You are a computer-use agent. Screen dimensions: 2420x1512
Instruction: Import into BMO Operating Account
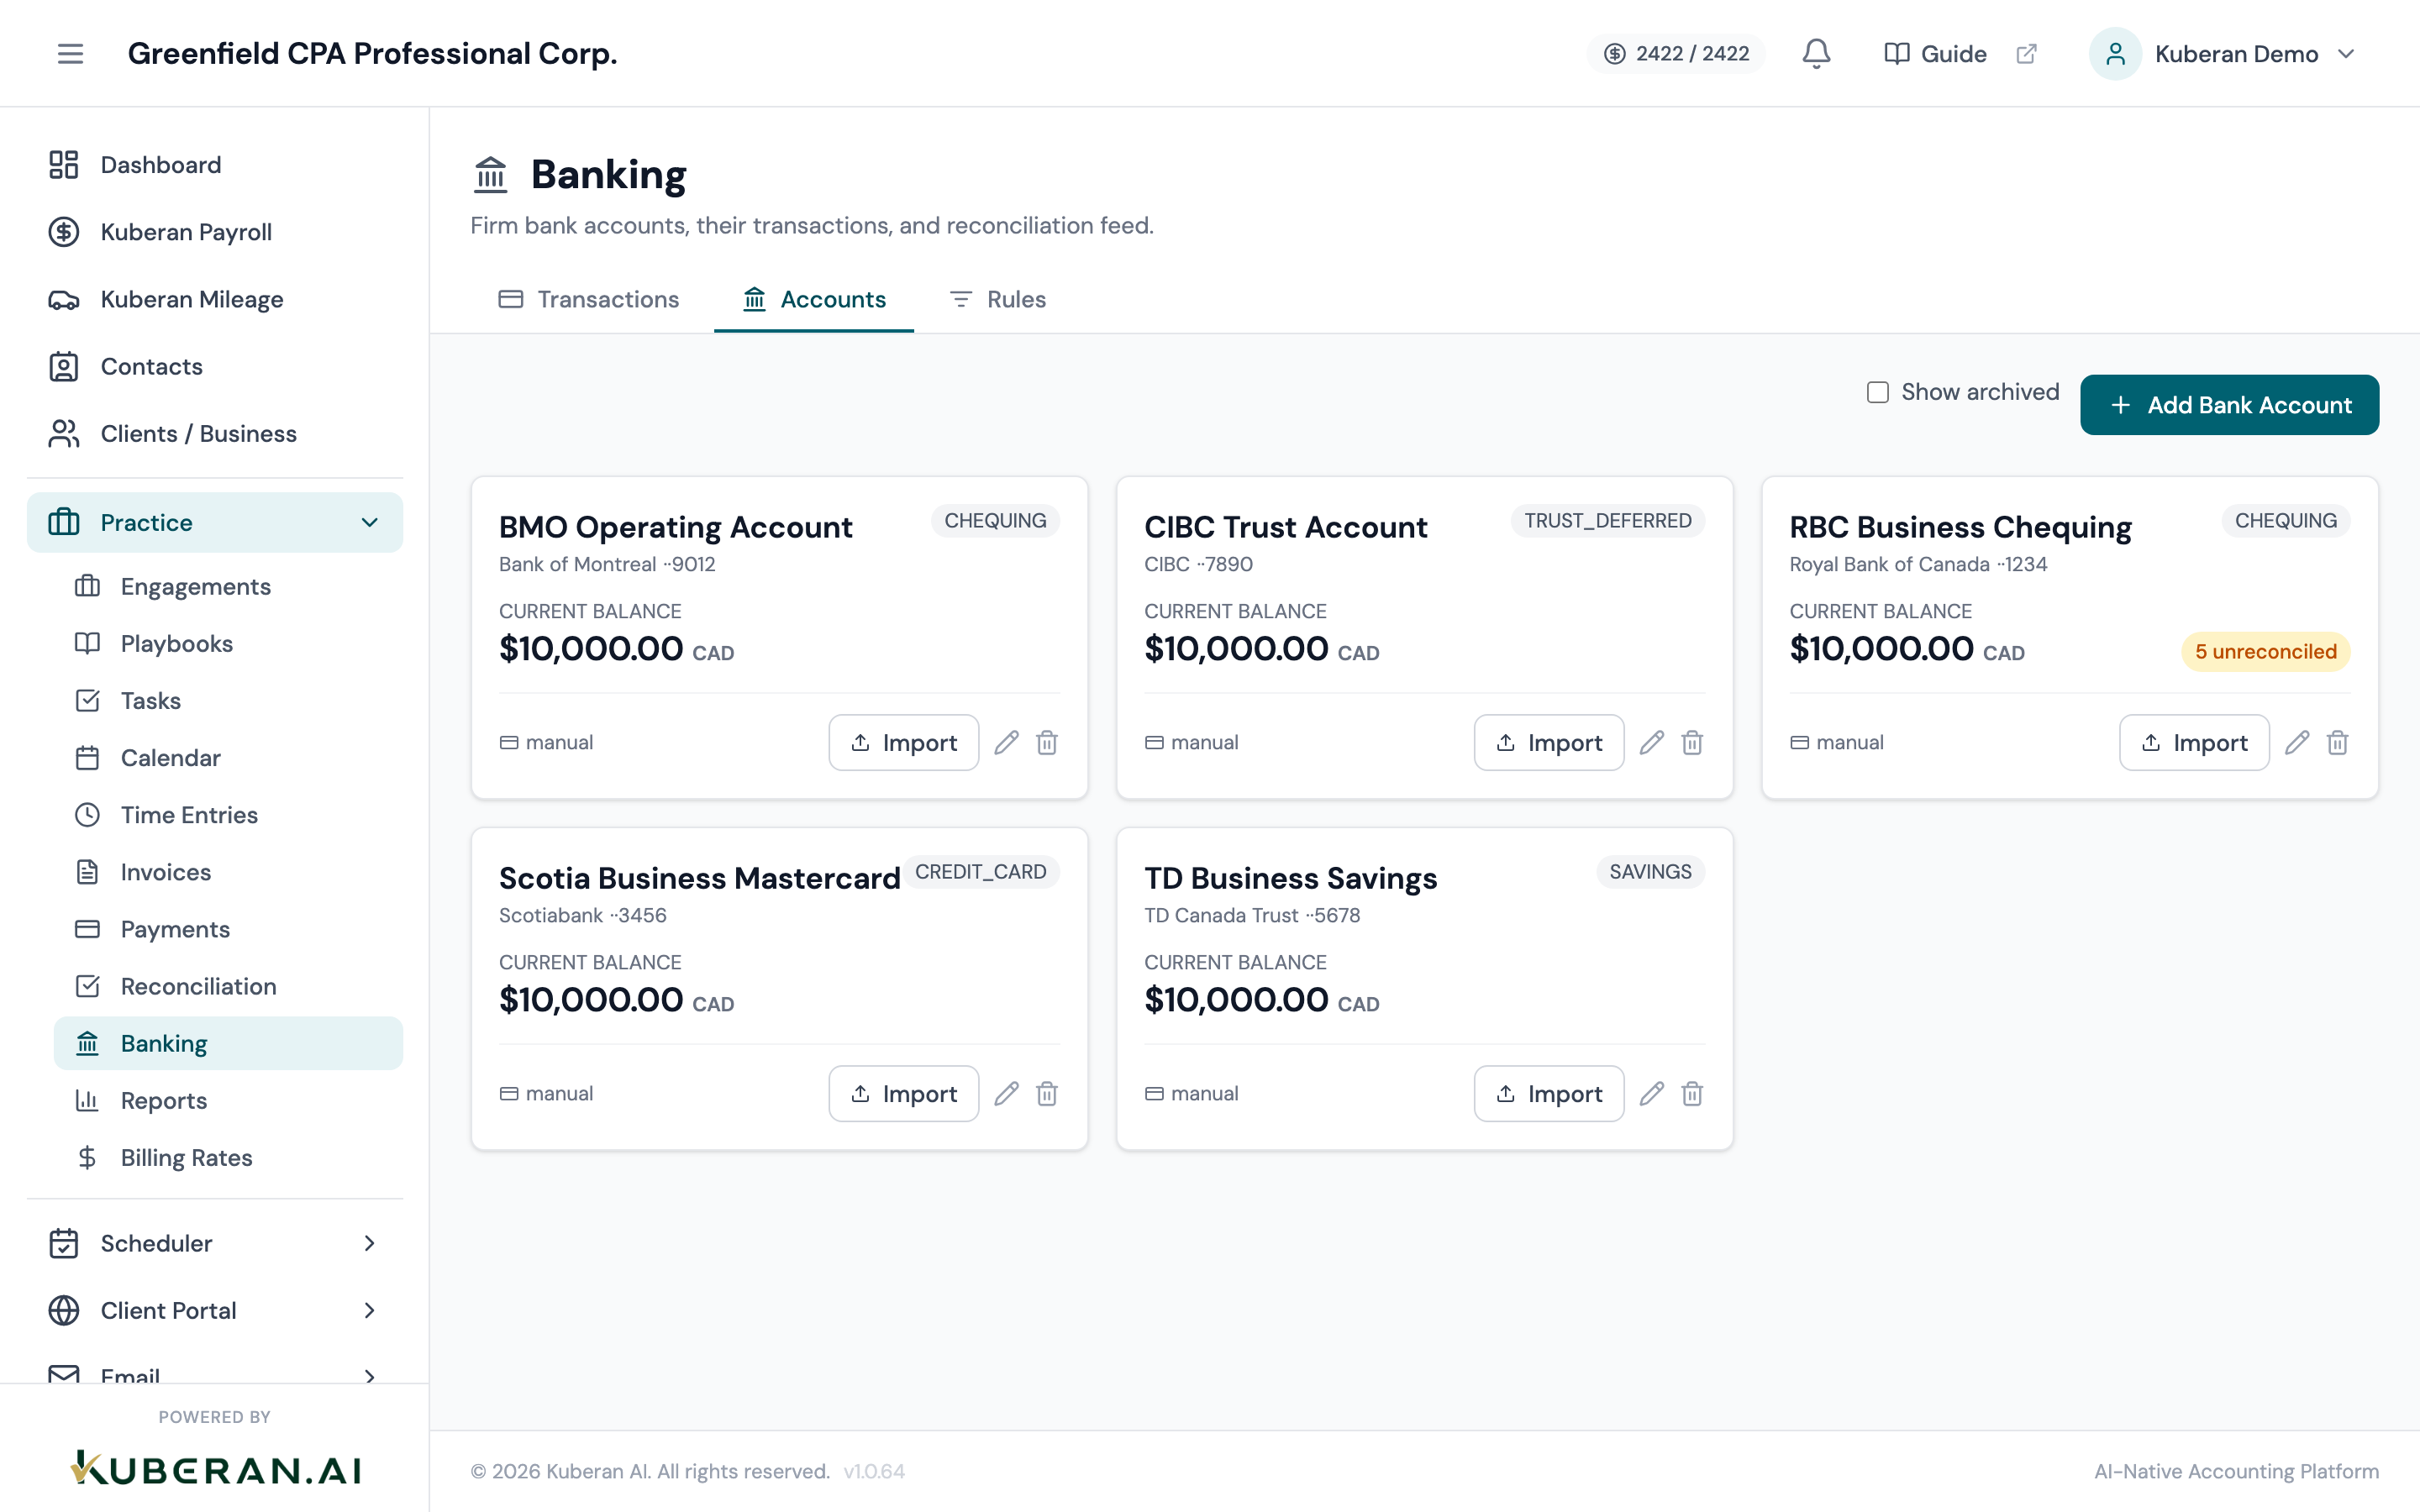pos(903,742)
